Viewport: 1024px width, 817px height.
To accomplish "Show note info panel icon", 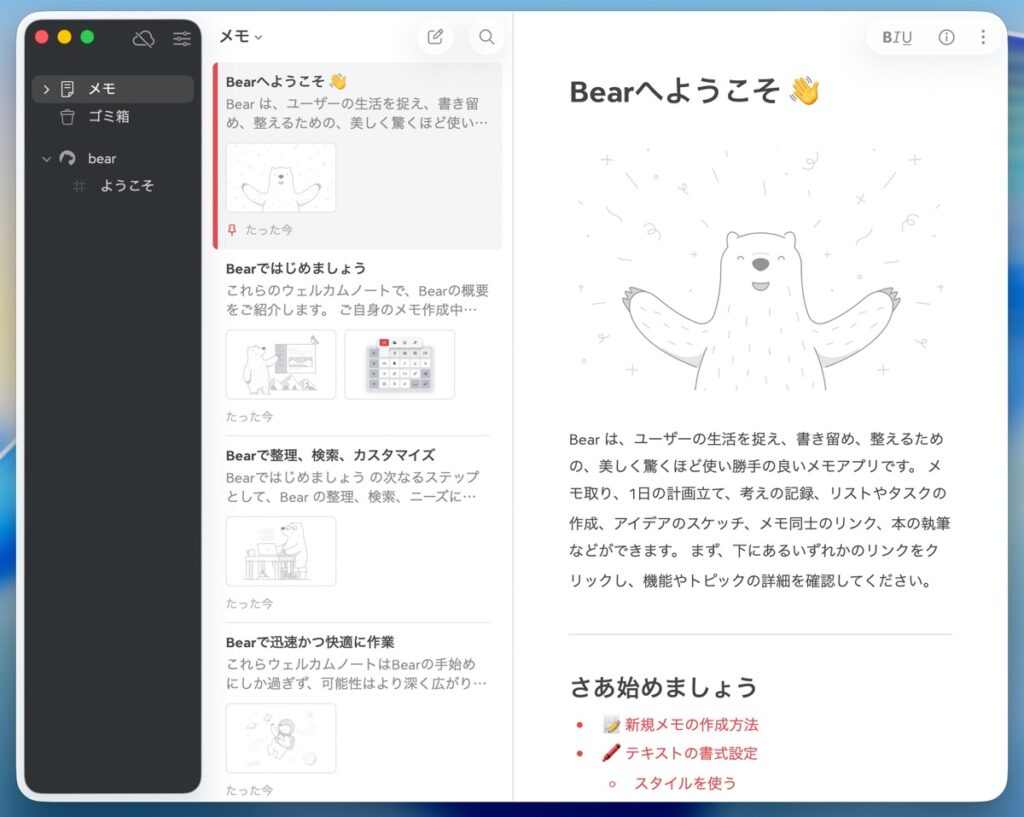I will [x=946, y=37].
